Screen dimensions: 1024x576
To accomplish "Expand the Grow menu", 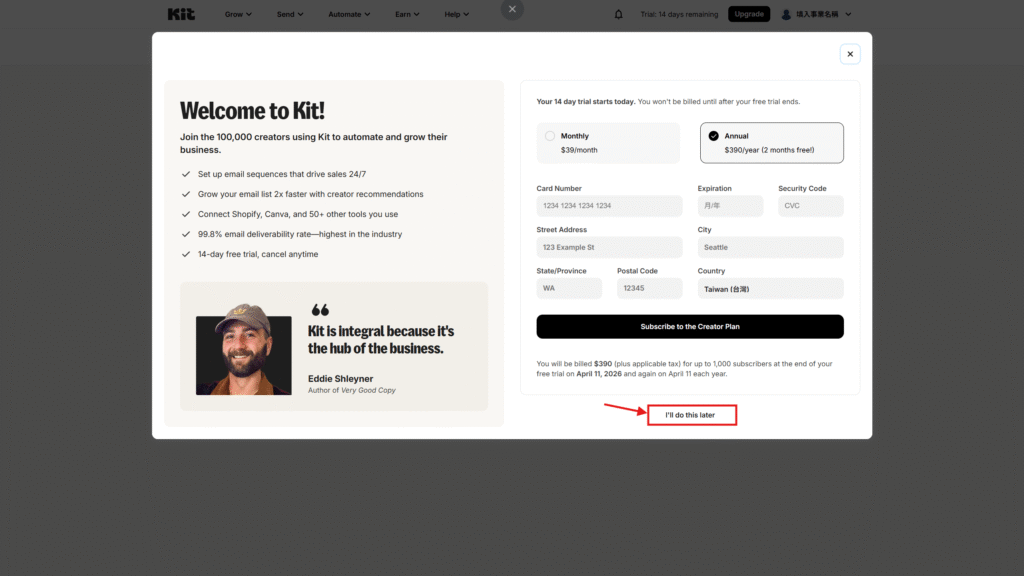I will pyautogui.click(x=238, y=14).
